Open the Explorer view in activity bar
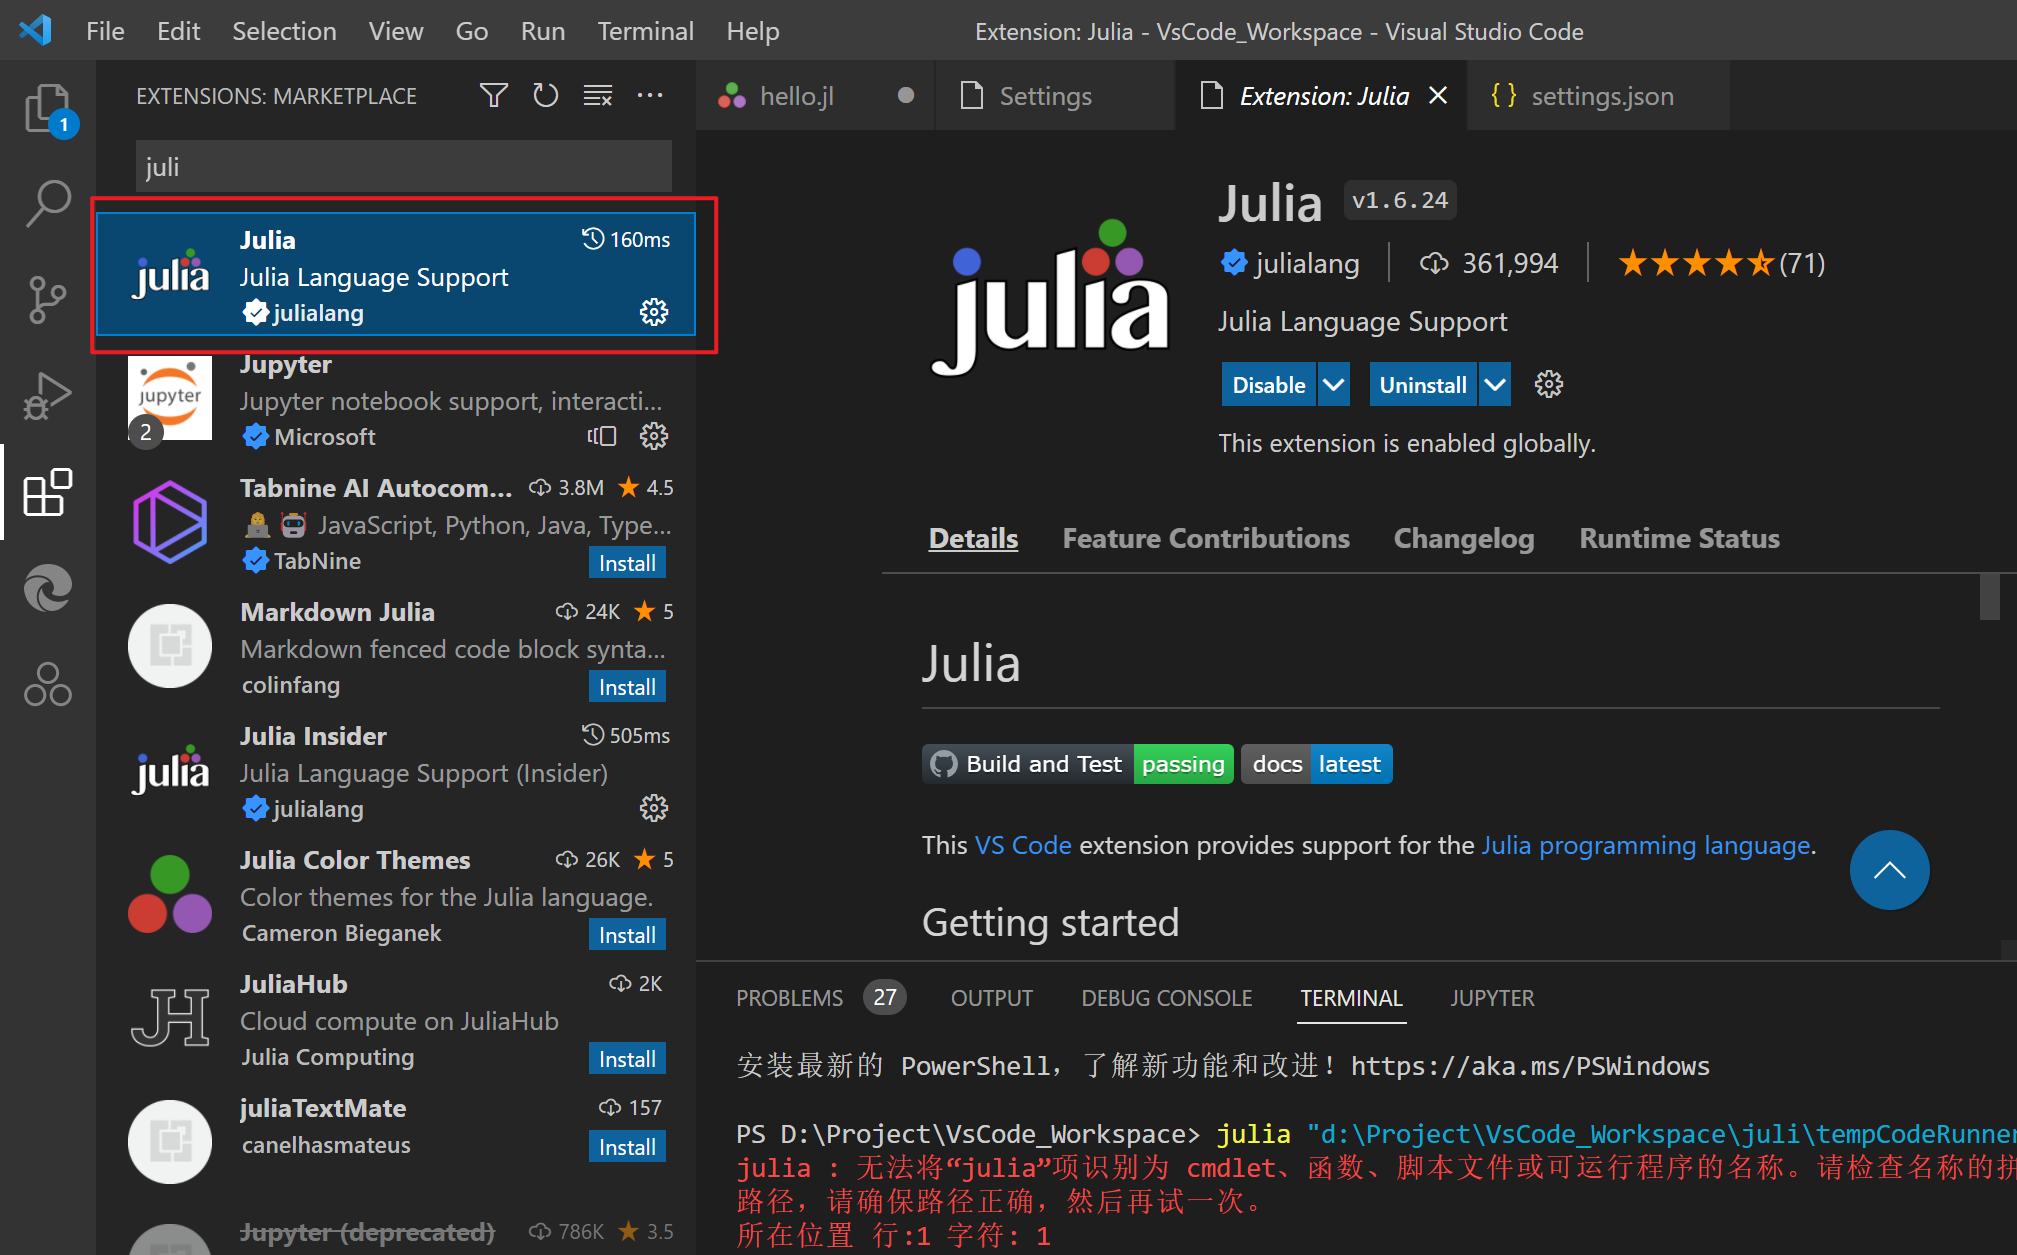Viewport: 2017px width, 1255px height. pyautogui.click(x=47, y=108)
